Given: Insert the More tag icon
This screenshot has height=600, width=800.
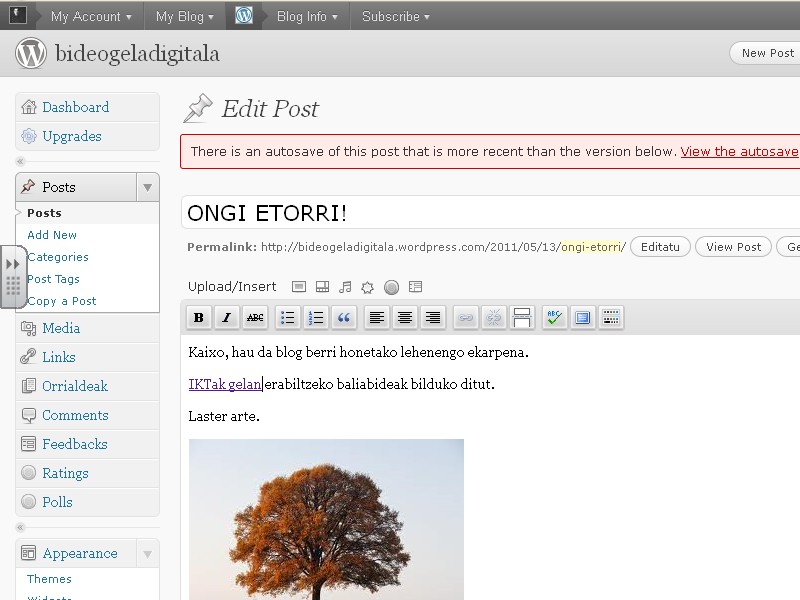Looking at the screenshot, I should 521,317.
